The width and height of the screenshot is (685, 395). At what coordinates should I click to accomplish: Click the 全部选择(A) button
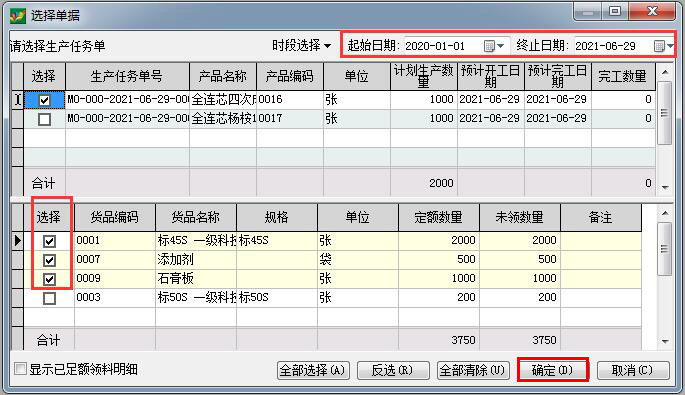pos(313,371)
